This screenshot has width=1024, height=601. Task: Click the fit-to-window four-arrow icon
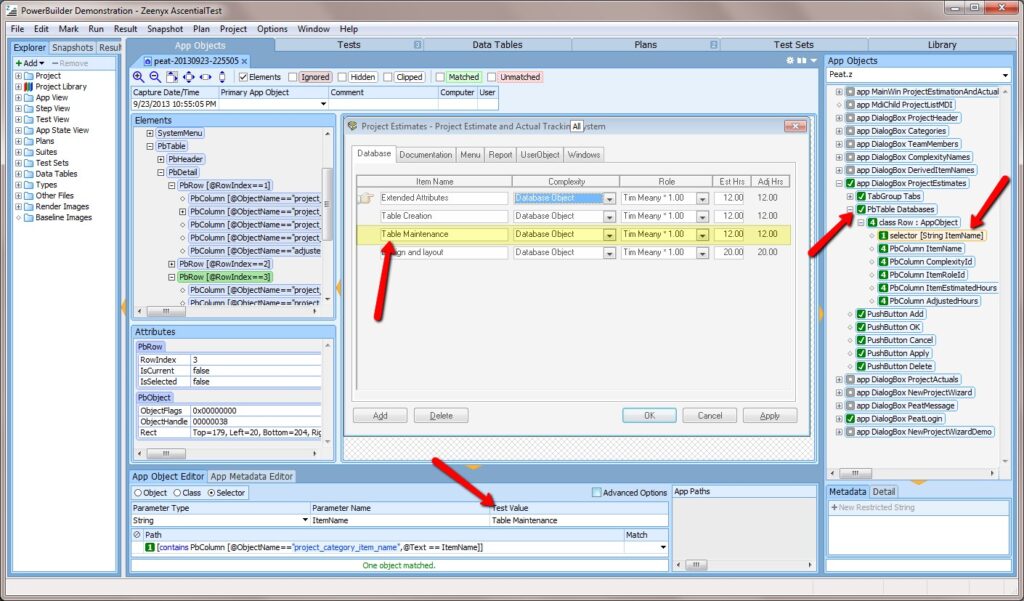click(x=188, y=77)
